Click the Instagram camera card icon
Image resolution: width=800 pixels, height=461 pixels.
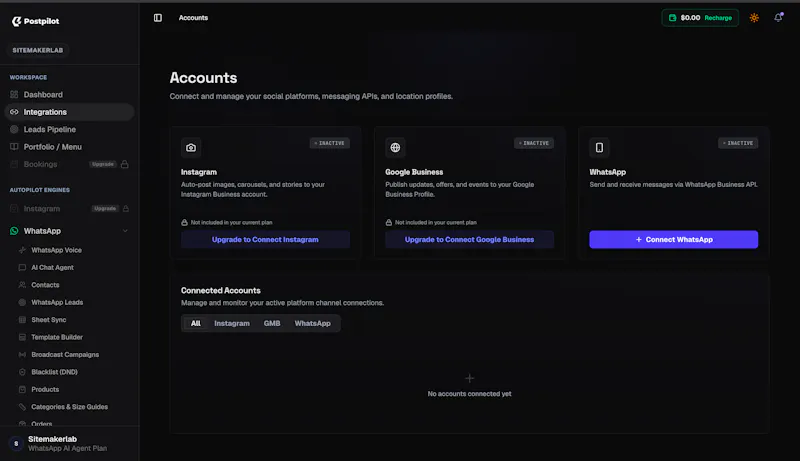click(191, 147)
